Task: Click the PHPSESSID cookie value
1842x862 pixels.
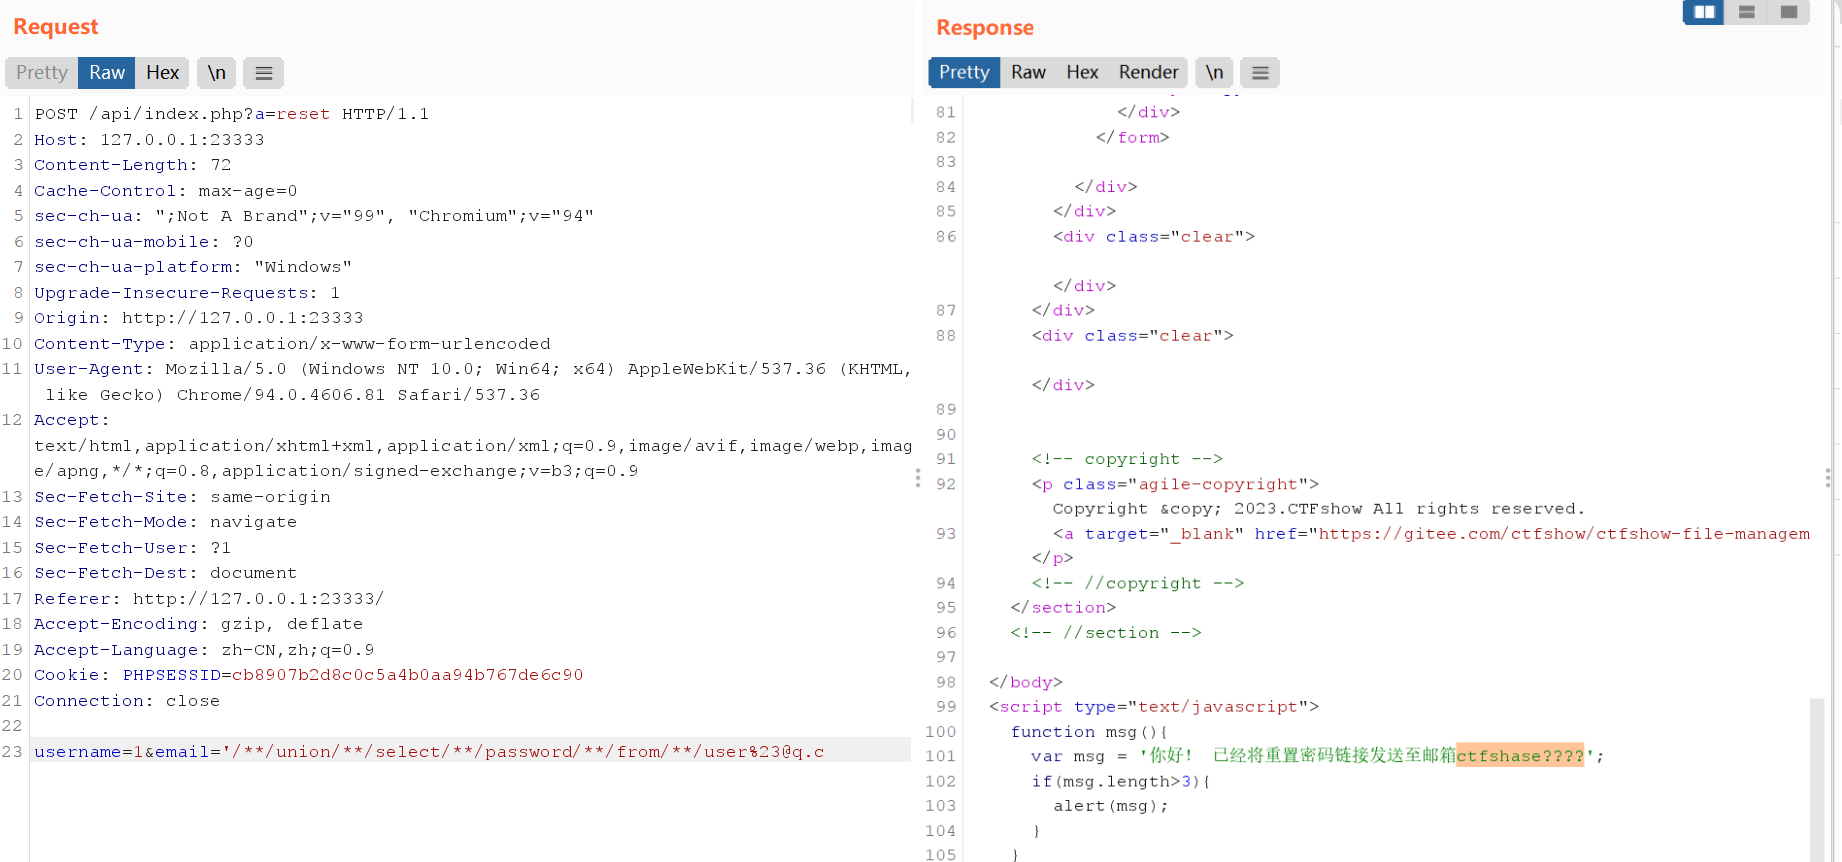Action: point(407,675)
